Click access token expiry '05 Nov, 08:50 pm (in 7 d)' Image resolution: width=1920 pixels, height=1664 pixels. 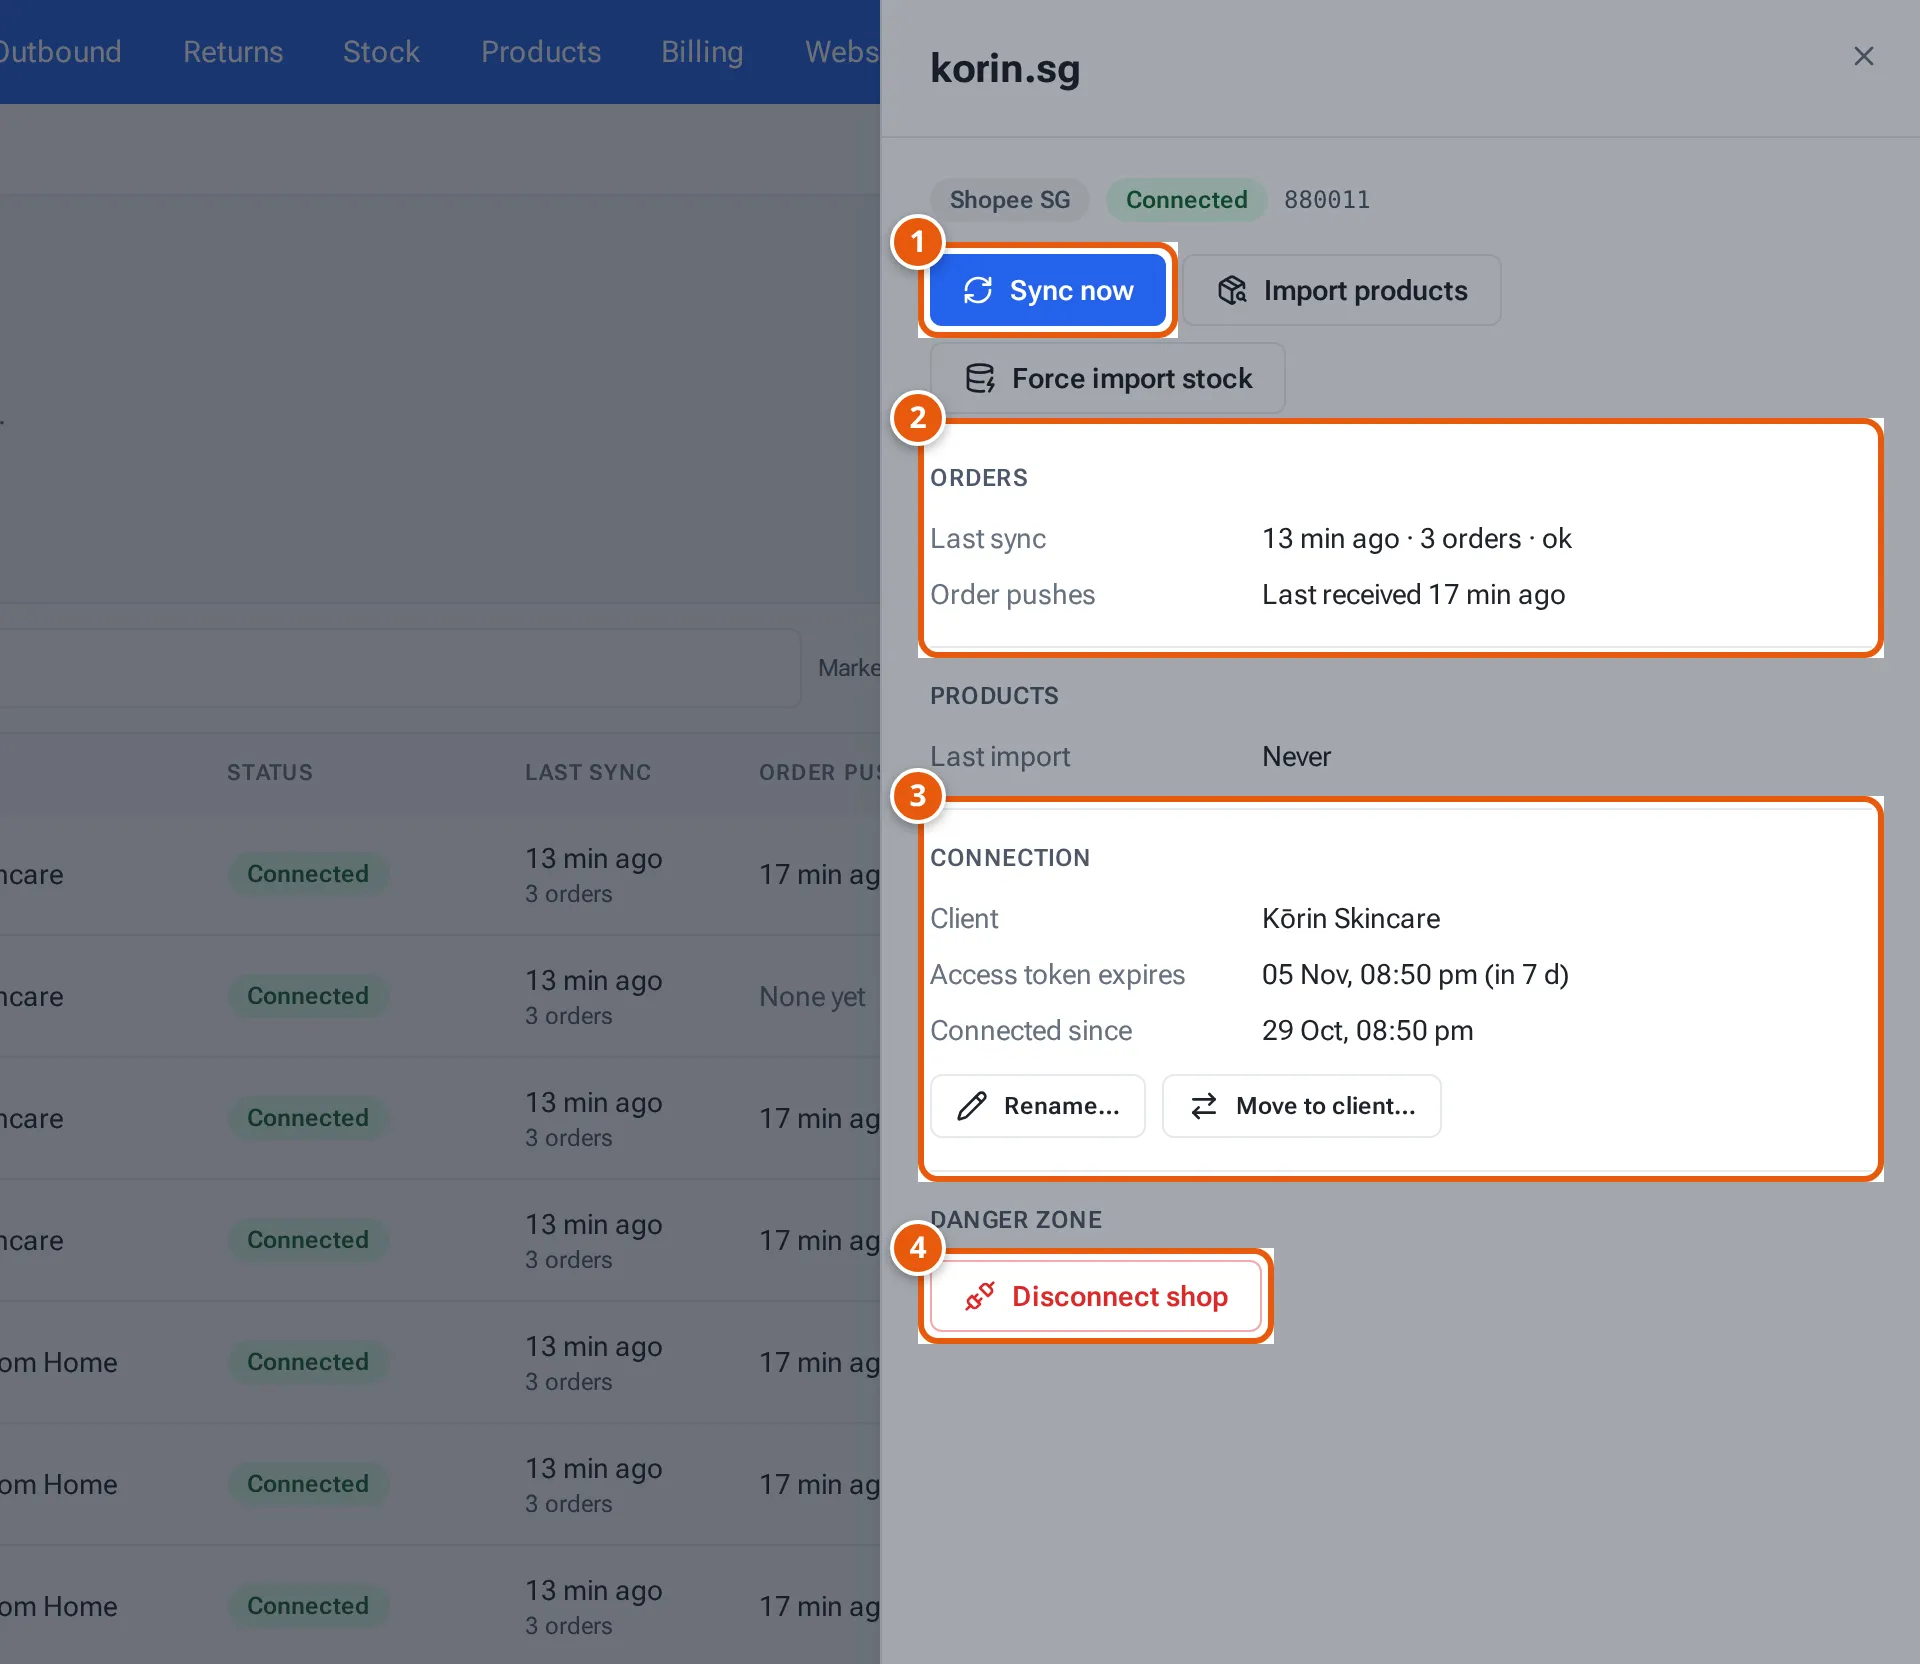click(1415, 975)
